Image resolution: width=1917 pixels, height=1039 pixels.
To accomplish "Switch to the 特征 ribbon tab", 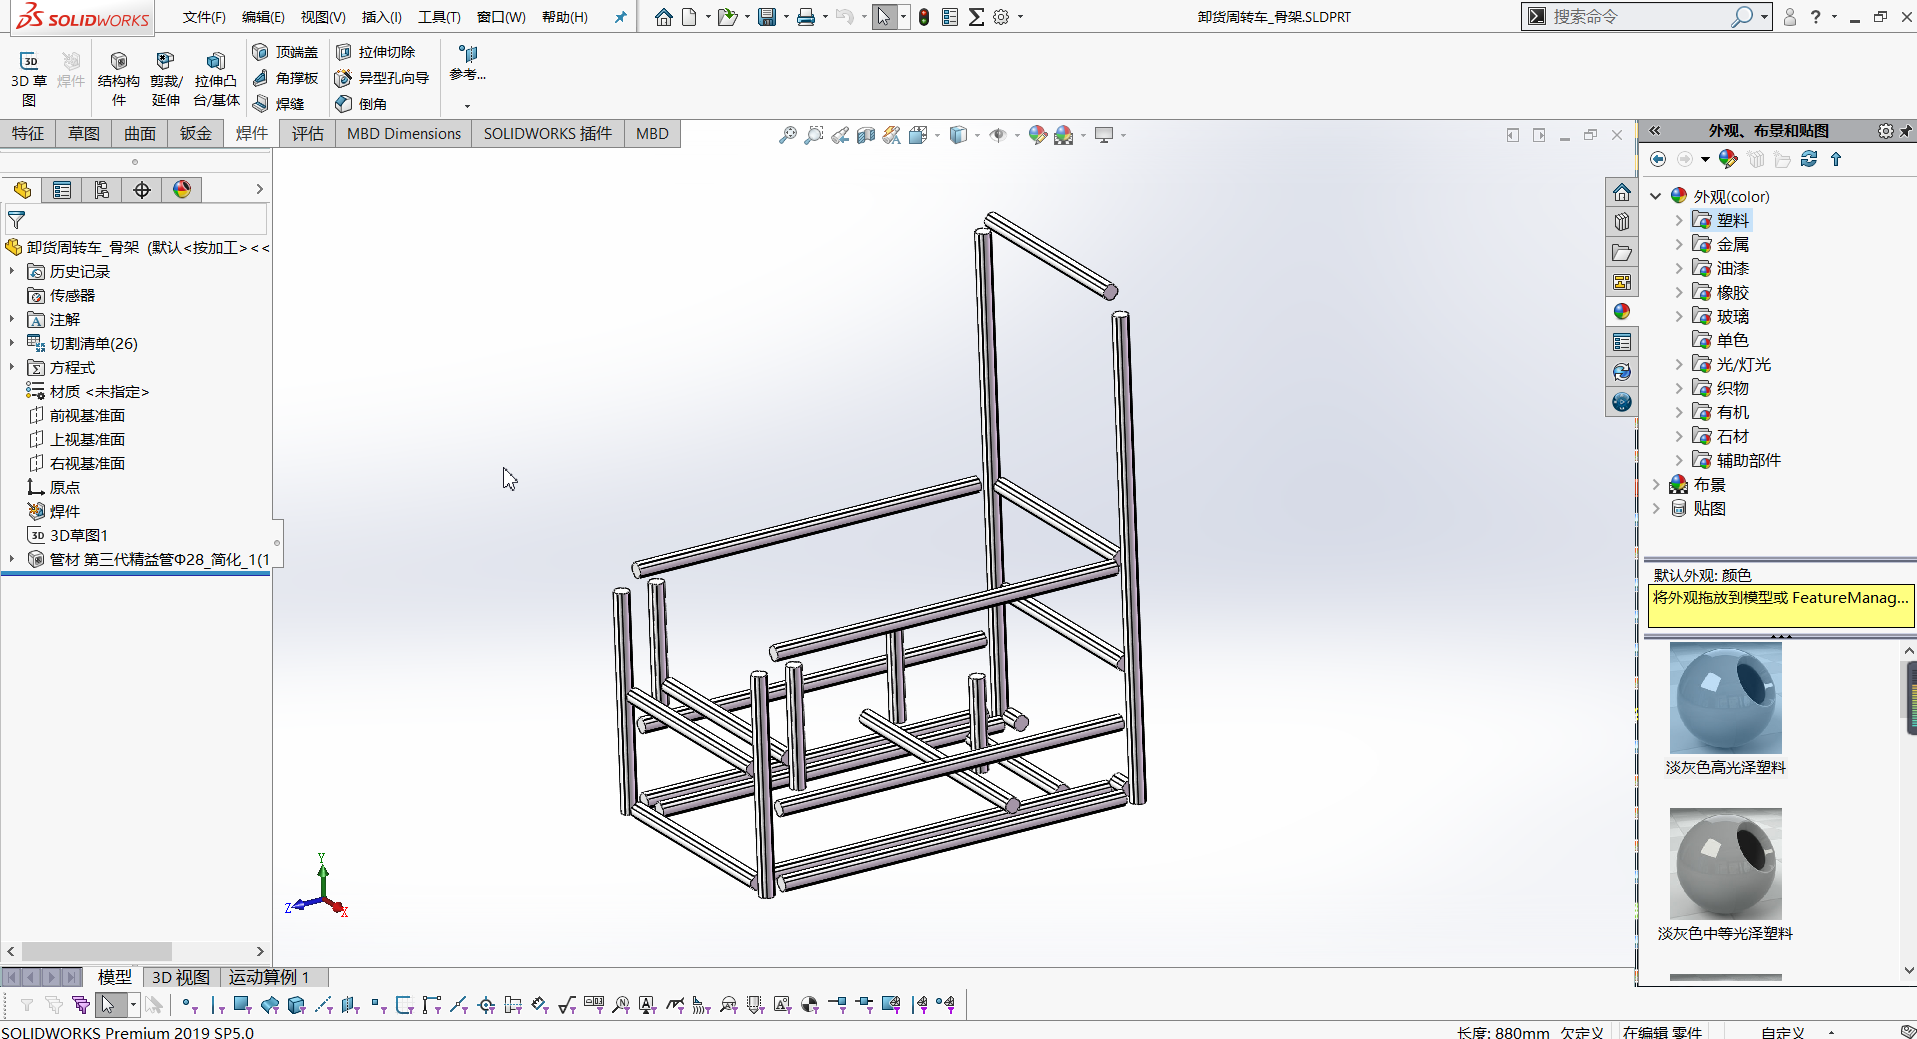I will pos(28,134).
